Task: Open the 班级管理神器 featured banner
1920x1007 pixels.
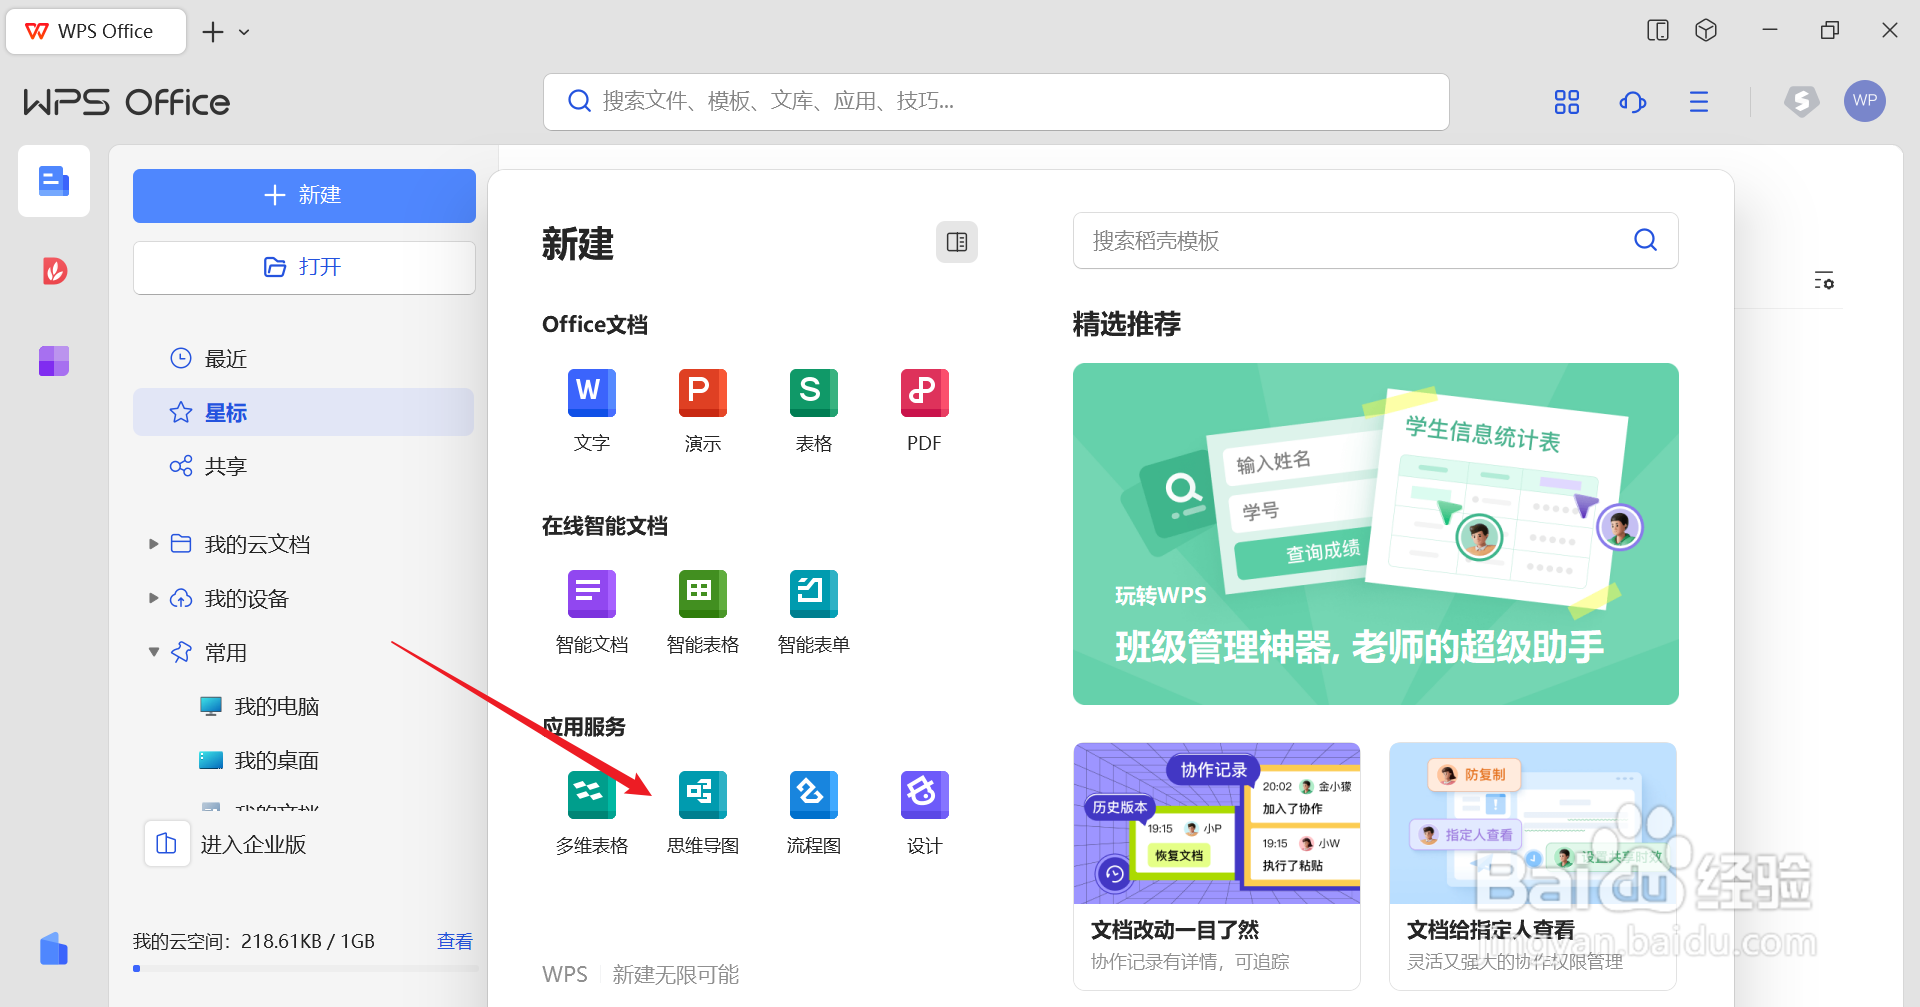Action: point(1376,534)
